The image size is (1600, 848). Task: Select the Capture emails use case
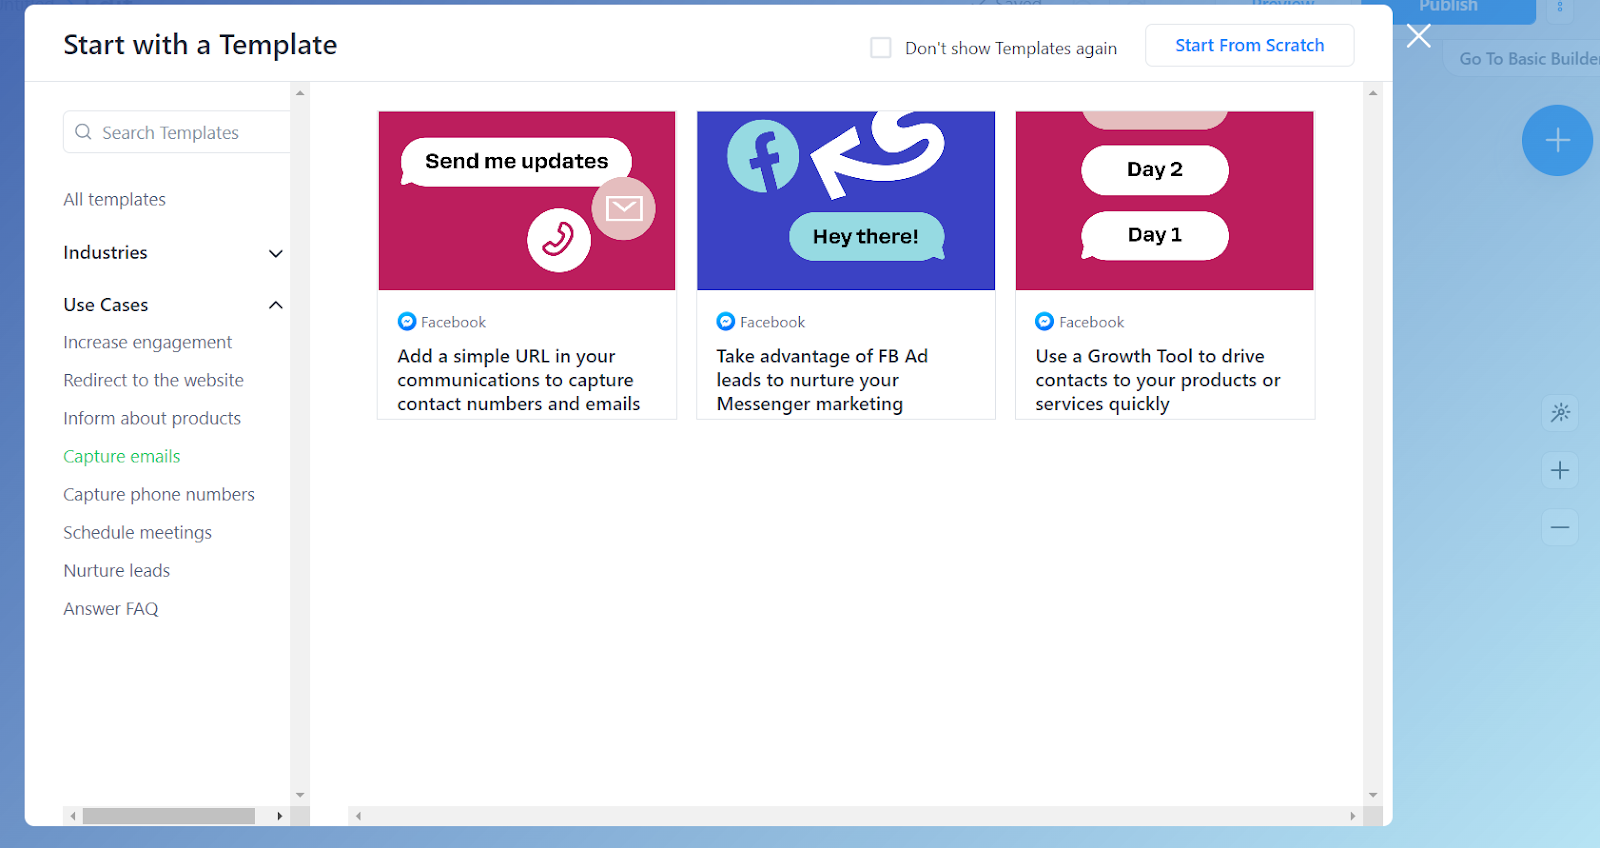pyautogui.click(x=122, y=457)
